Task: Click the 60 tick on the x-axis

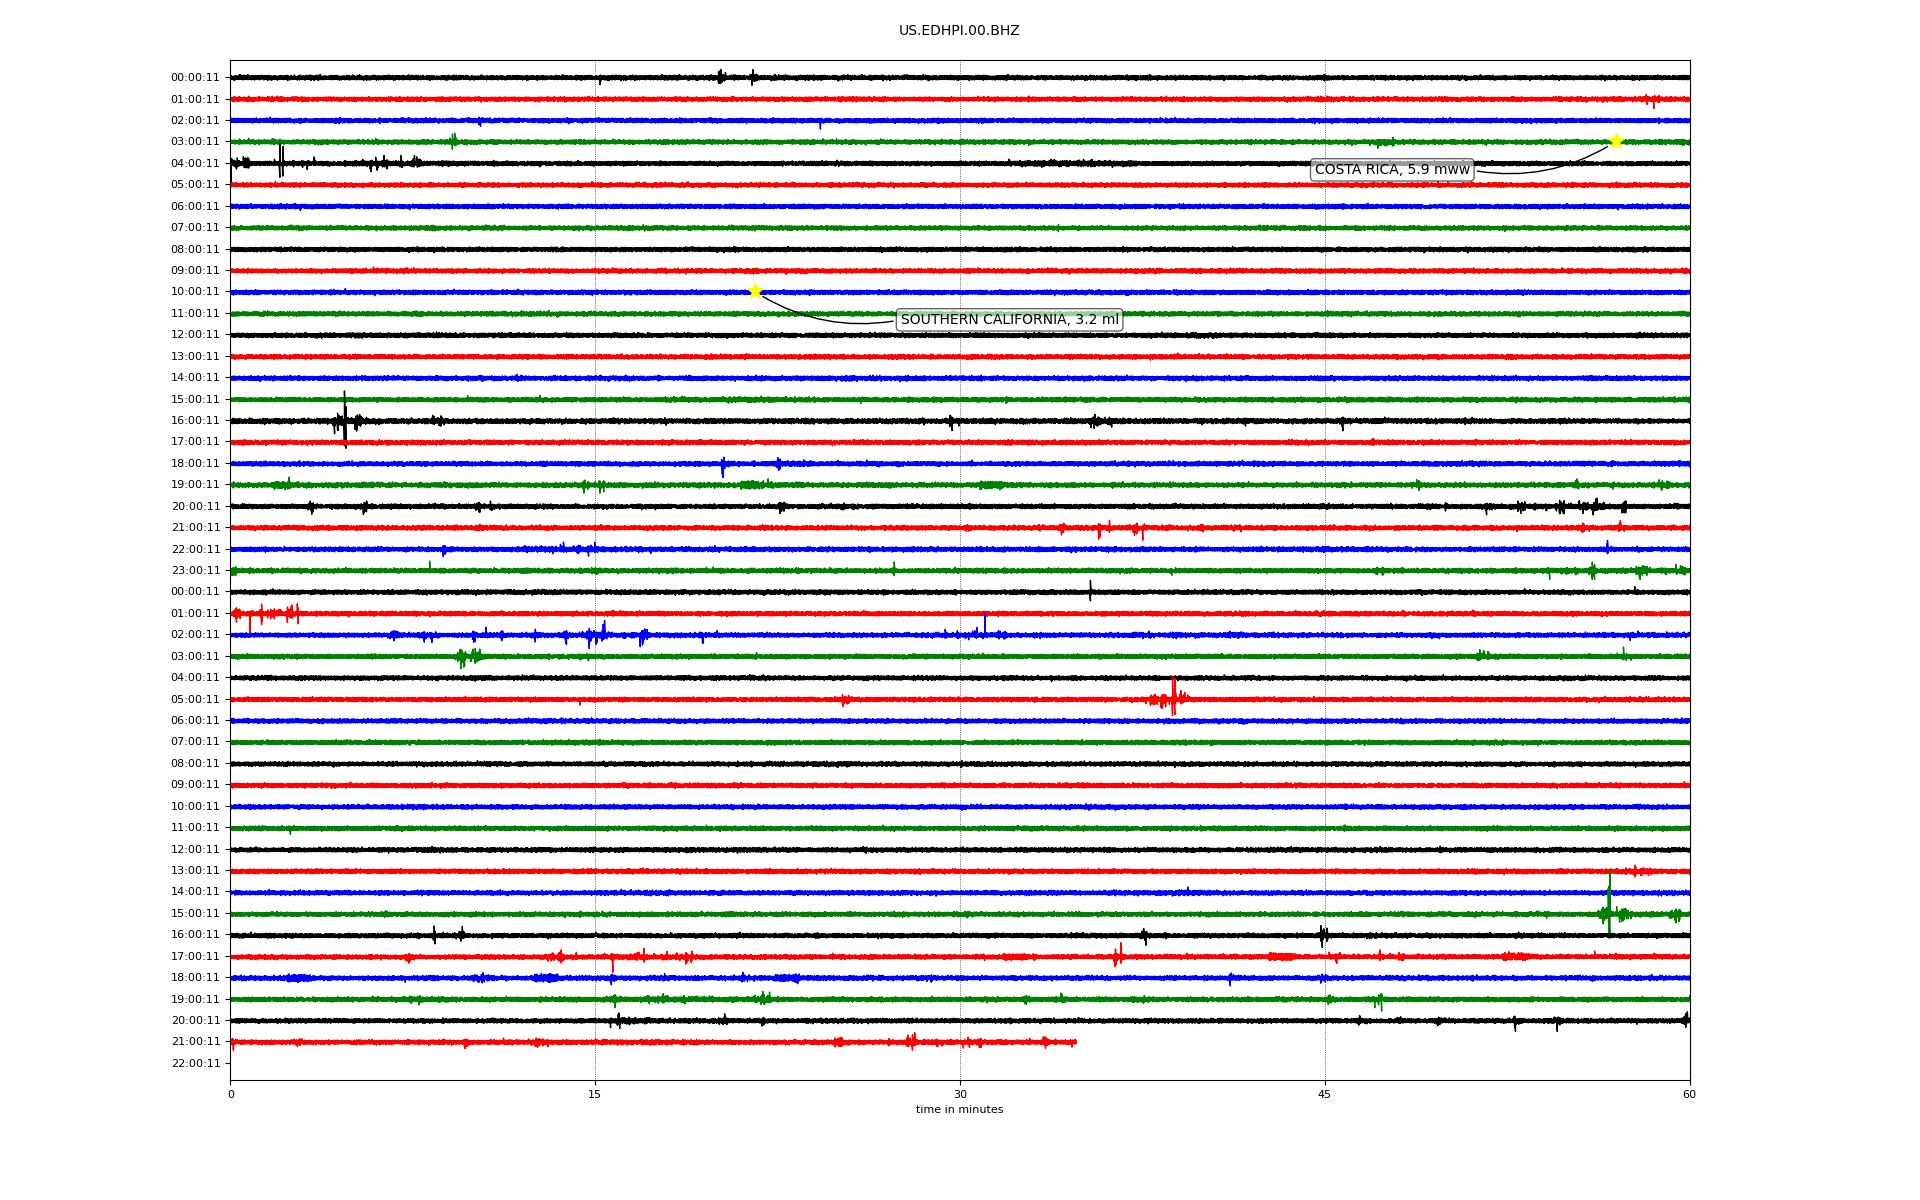Action: (x=1688, y=1094)
